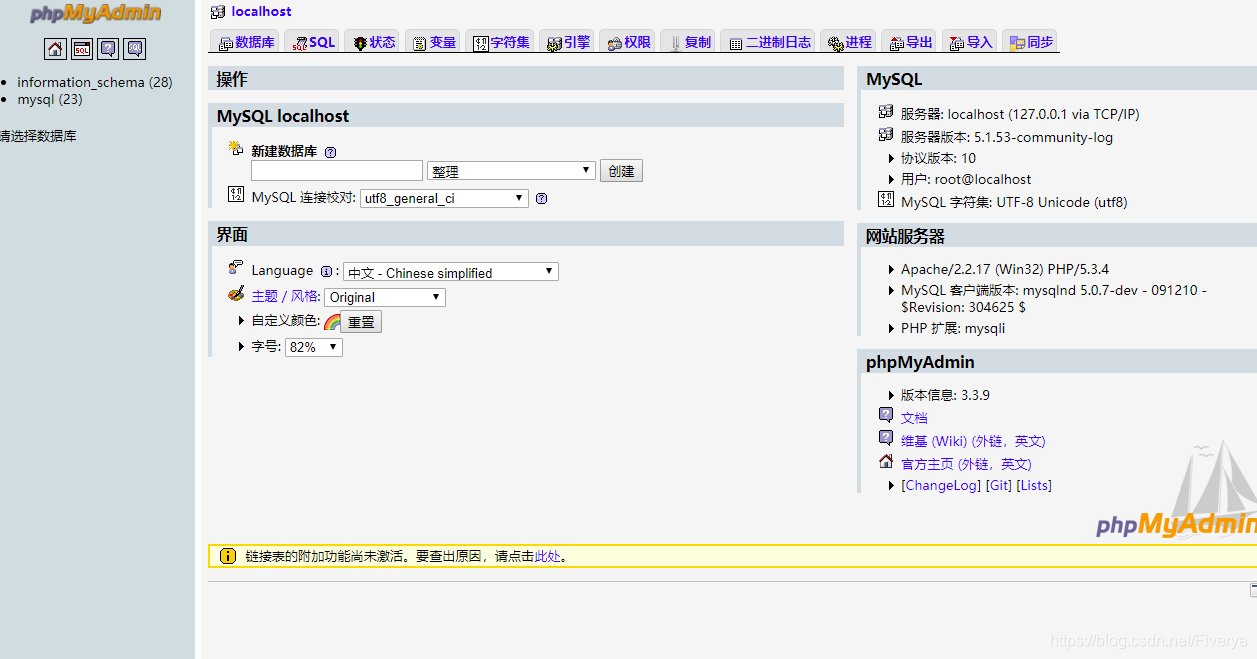Click the documentation icon next to 文档
Image resolution: width=1257 pixels, height=659 pixels.
tap(886, 415)
